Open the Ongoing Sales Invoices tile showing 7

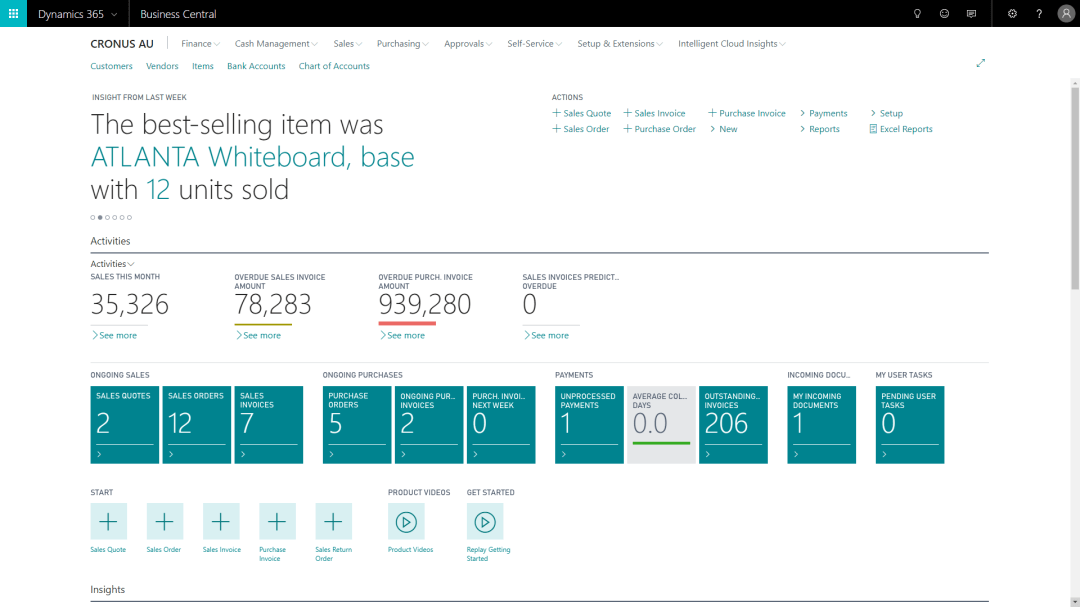(269, 424)
